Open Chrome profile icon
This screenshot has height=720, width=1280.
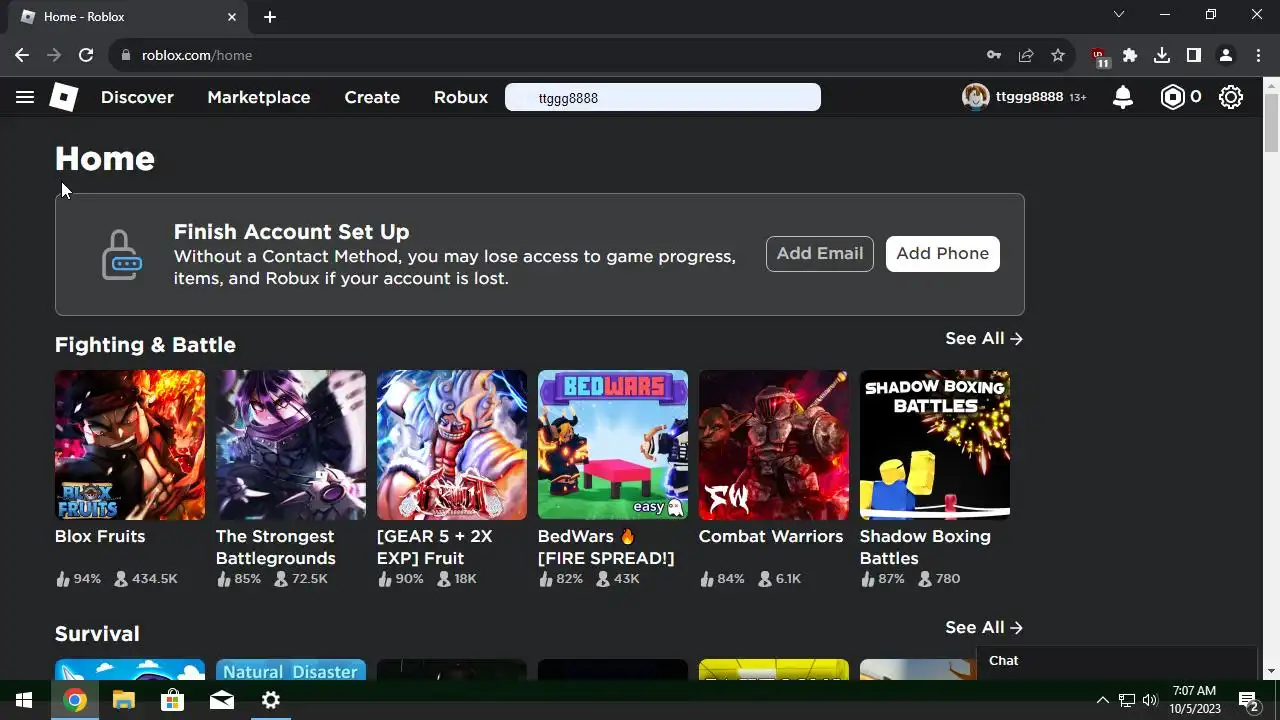click(x=1226, y=55)
